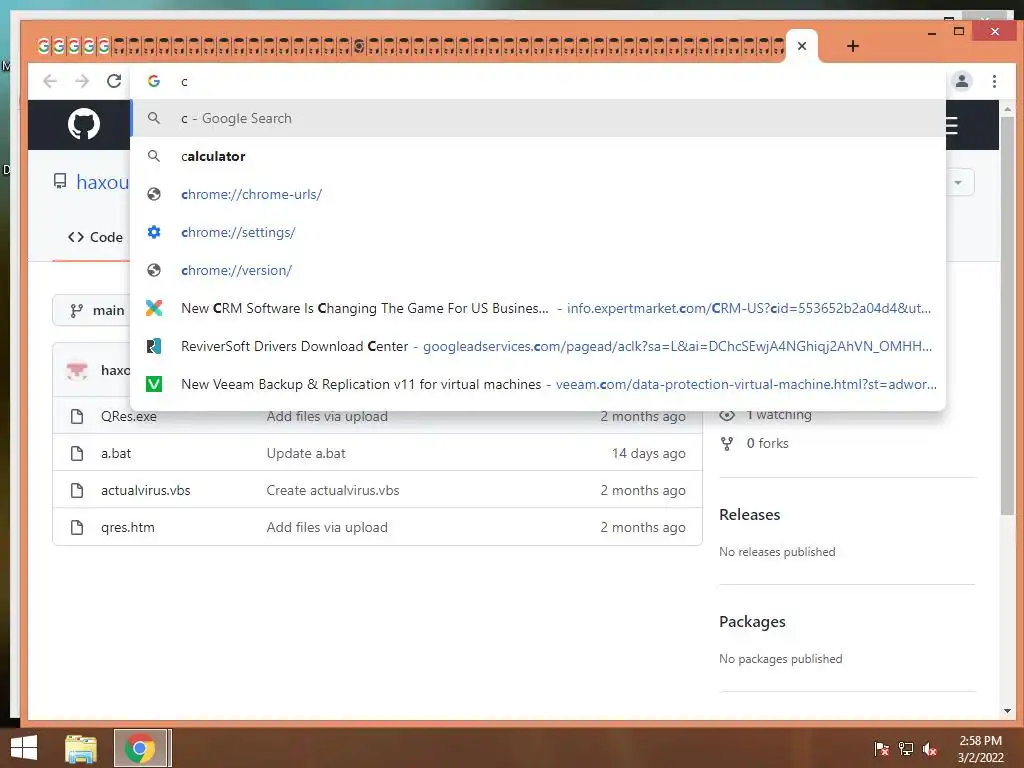Image resolution: width=1024 pixels, height=768 pixels.
Task: Click '14 days ago' timestamp for a.bat
Action: point(648,453)
